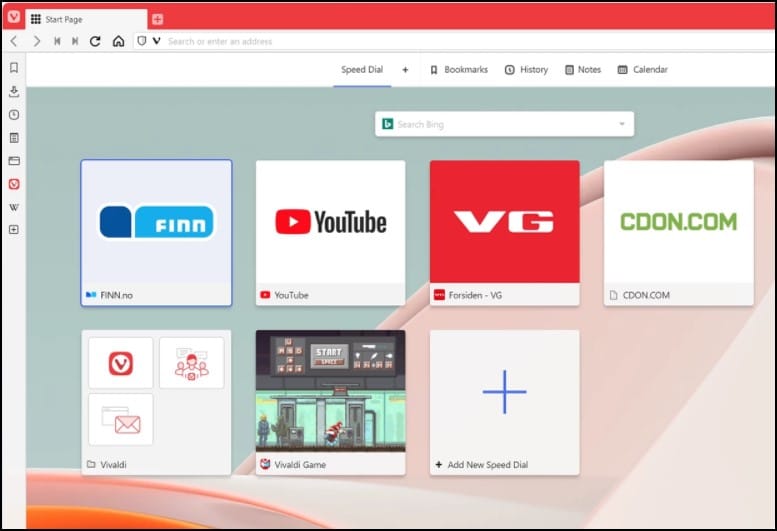This screenshot has width=777, height=531.
Task: Go back to previous page
Action: tap(14, 41)
